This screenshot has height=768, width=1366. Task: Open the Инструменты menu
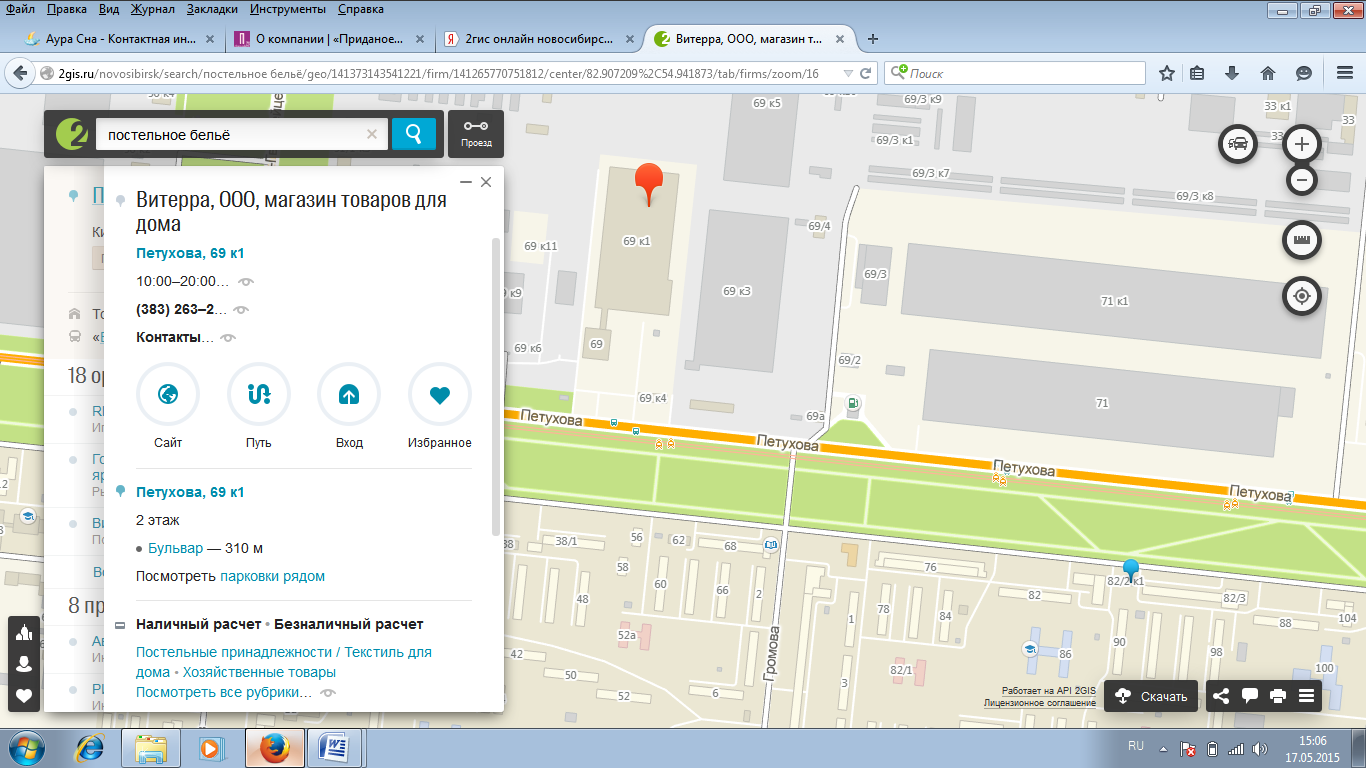pos(286,9)
